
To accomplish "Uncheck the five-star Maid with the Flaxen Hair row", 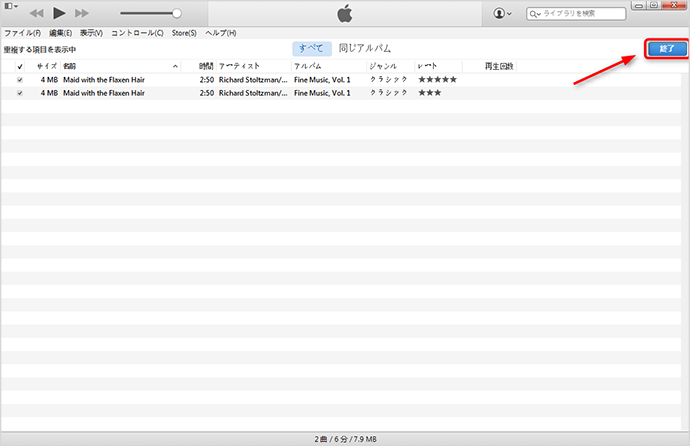I will 20,80.
